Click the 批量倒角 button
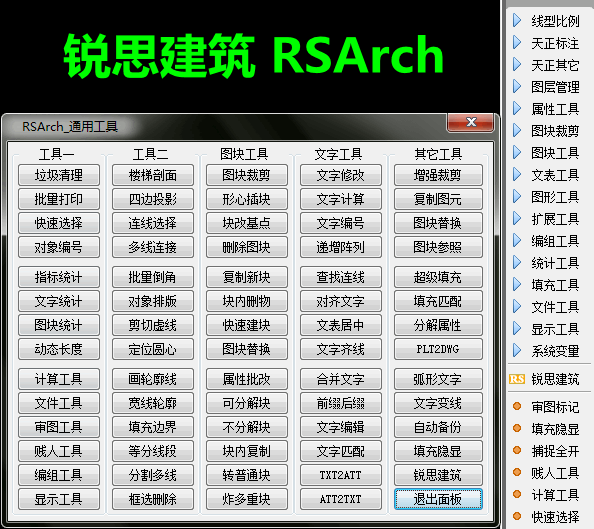The height and width of the screenshot is (529, 594). (153, 277)
